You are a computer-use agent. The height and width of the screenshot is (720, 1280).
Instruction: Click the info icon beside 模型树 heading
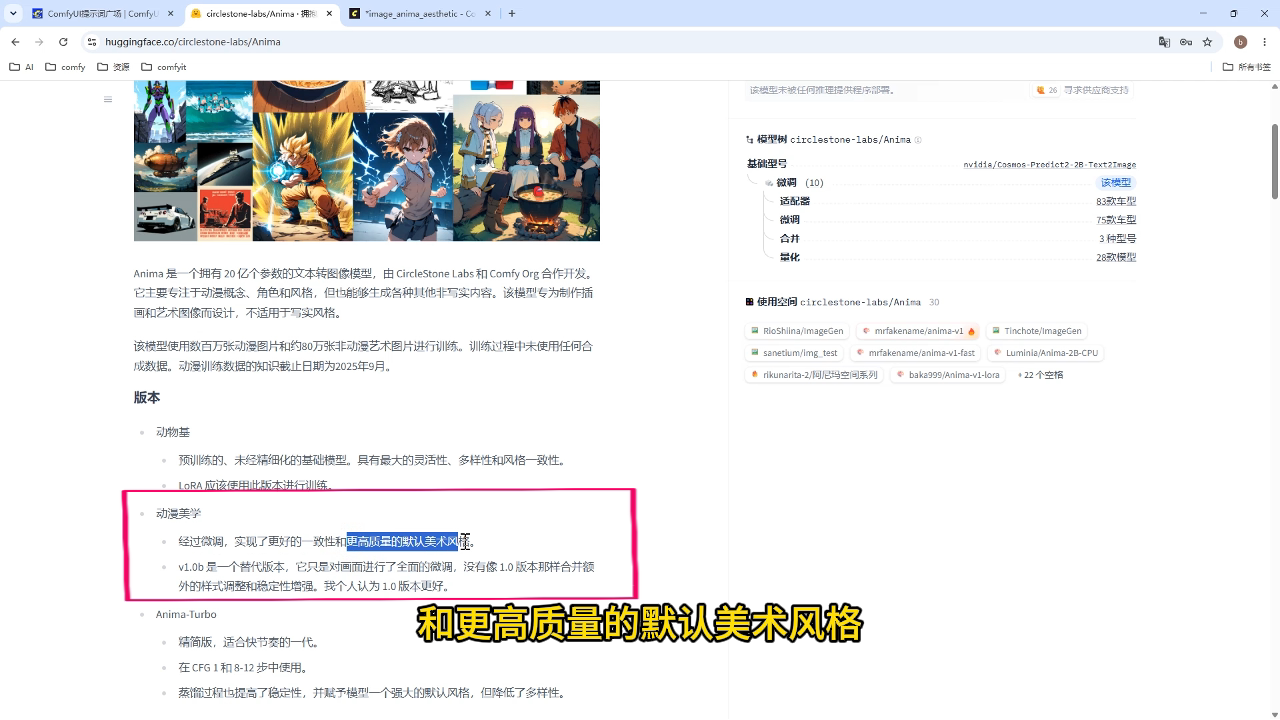pyautogui.click(x=918, y=140)
